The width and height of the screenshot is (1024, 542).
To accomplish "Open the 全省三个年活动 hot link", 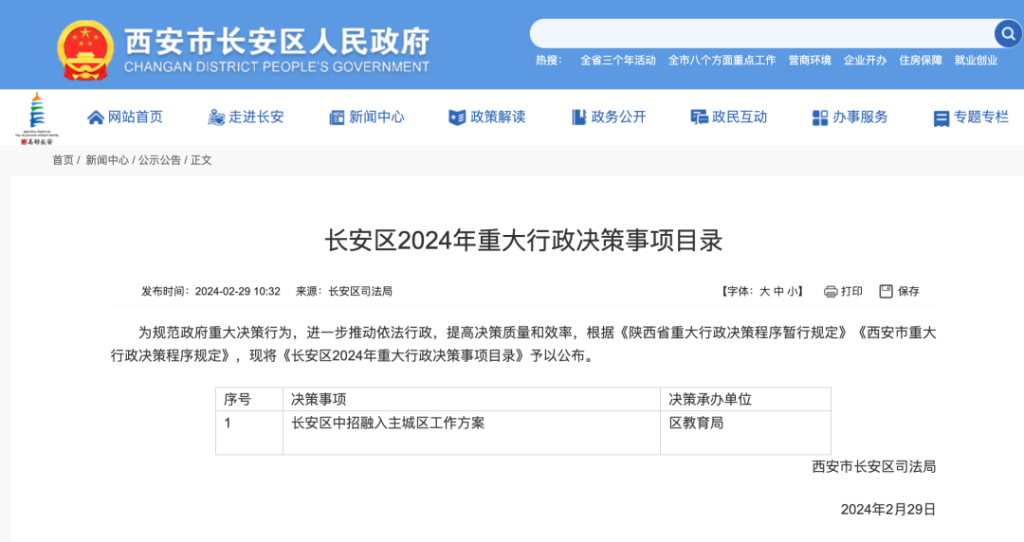I will pyautogui.click(x=618, y=60).
